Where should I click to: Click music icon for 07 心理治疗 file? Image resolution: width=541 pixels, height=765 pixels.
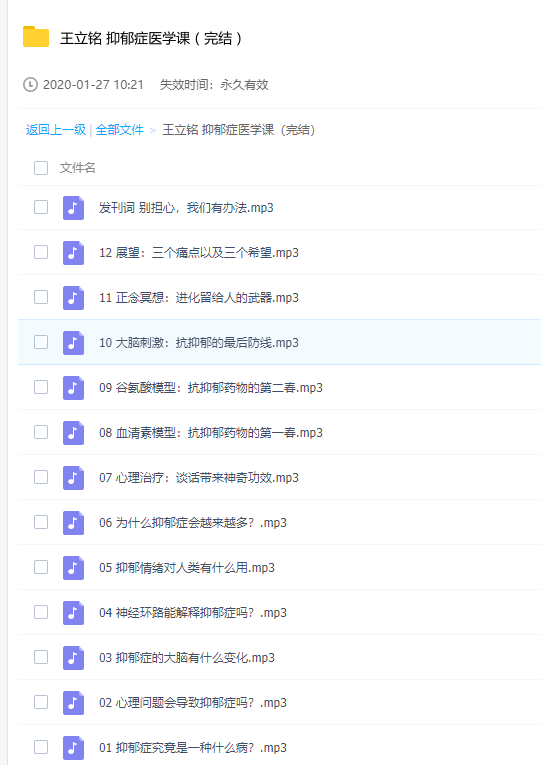pos(73,477)
